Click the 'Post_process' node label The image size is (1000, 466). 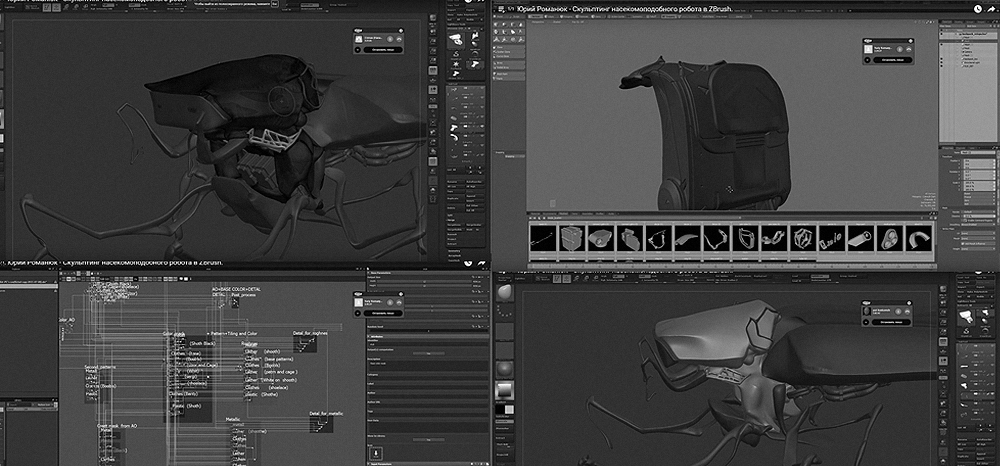[x=244, y=296]
